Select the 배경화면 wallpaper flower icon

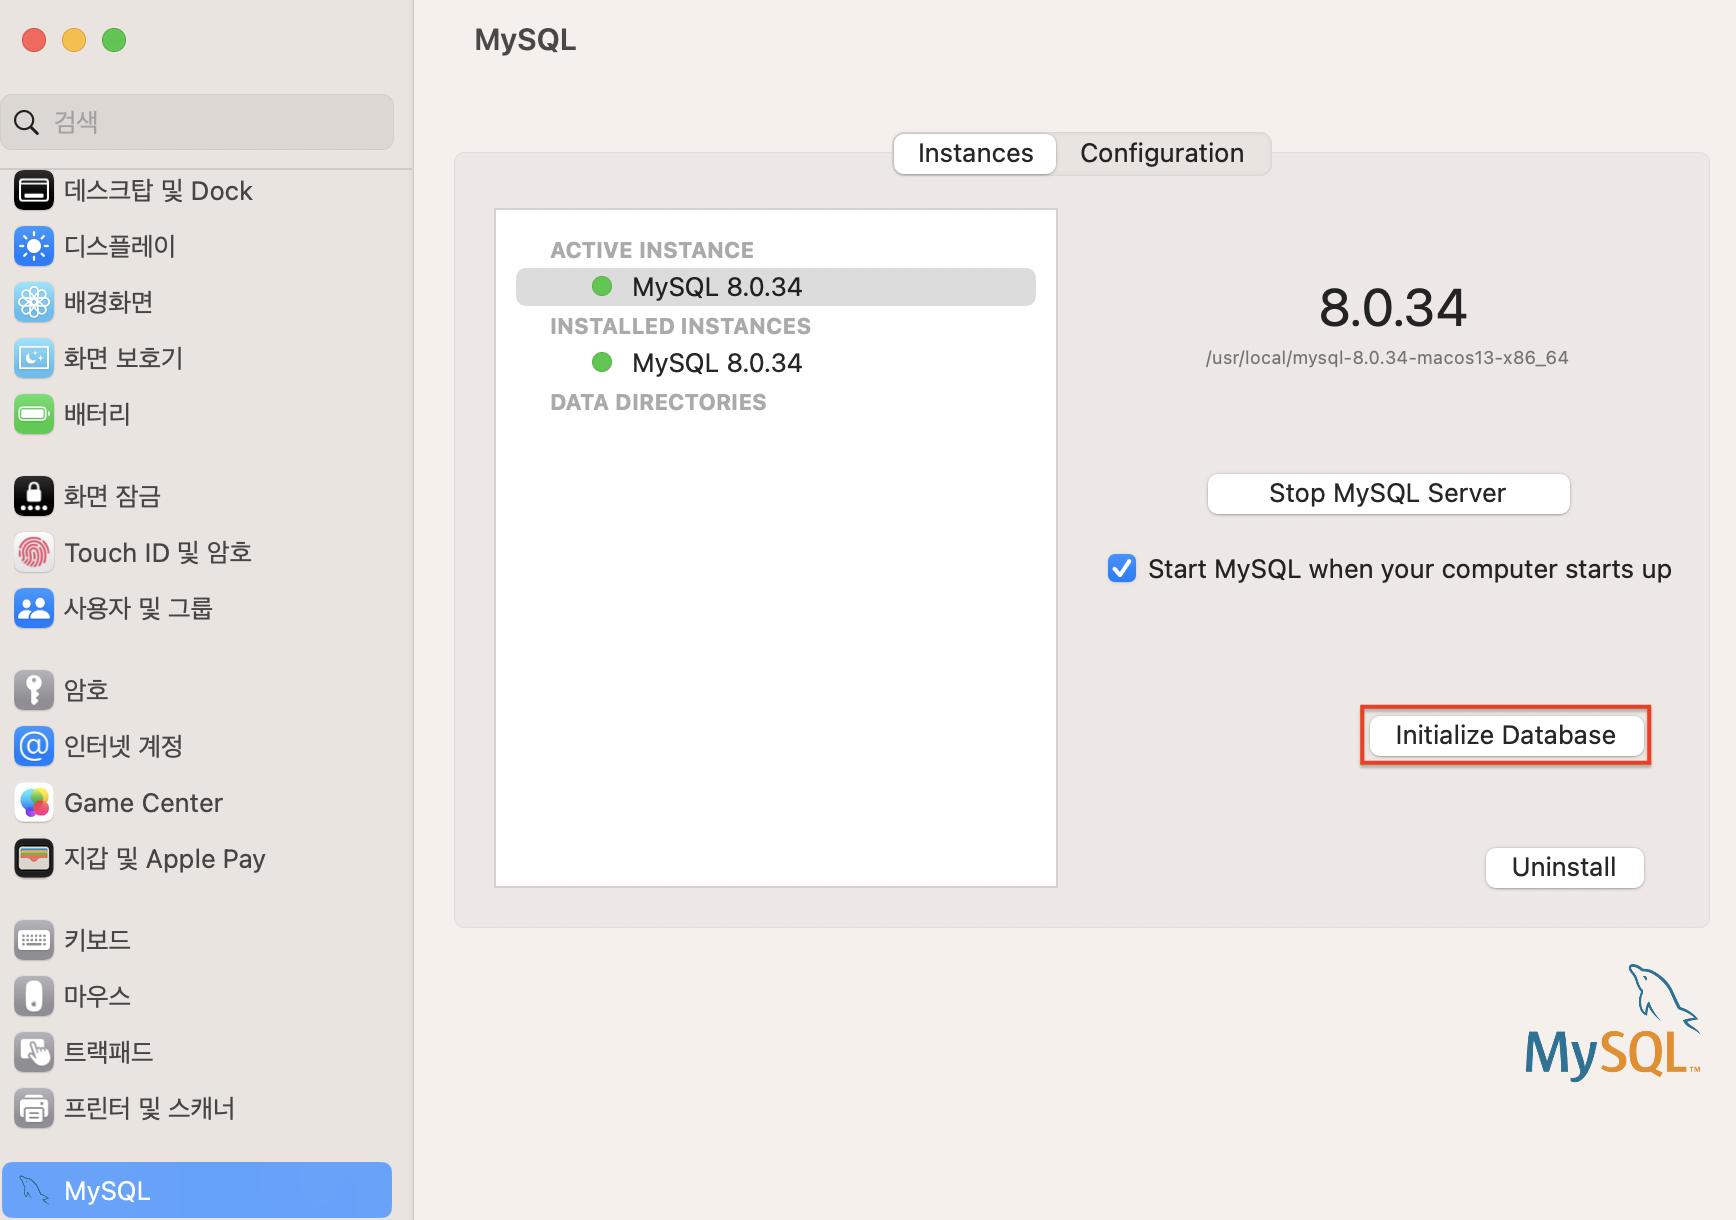click(x=34, y=302)
